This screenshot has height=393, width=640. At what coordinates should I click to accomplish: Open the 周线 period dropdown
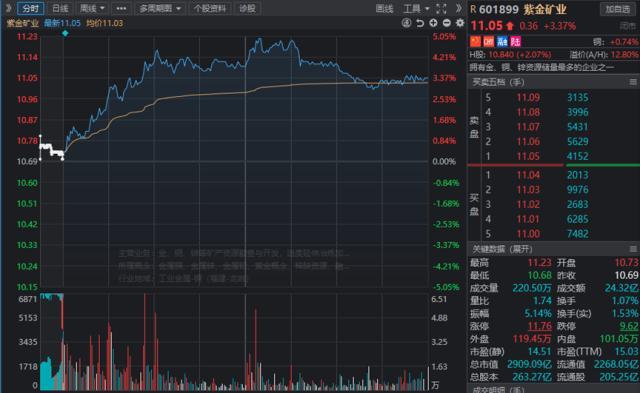point(92,8)
